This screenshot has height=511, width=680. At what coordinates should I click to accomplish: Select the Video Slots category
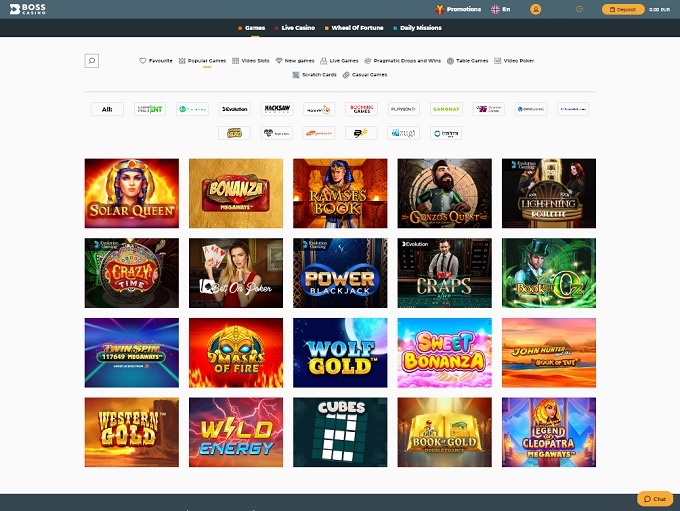(251, 61)
